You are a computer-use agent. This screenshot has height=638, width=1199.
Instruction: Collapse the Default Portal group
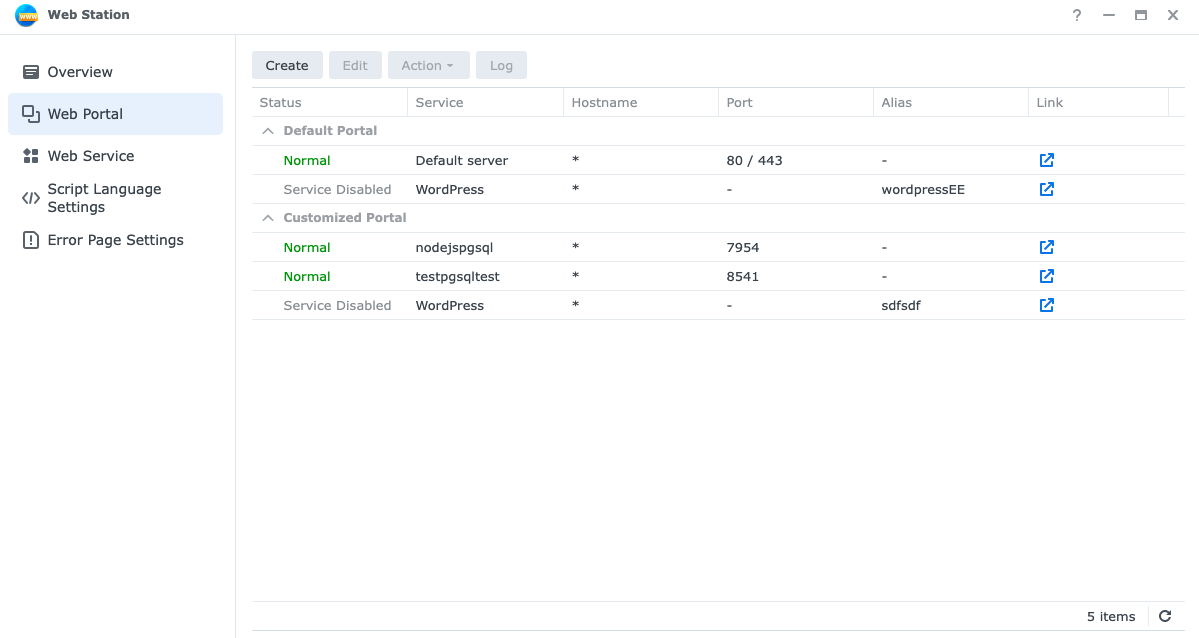point(267,131)
